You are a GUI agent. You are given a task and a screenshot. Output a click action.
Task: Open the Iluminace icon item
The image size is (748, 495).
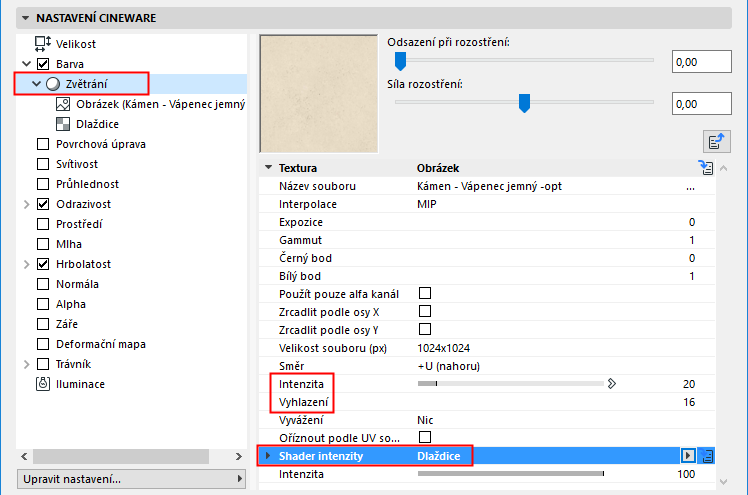[43, 384]
